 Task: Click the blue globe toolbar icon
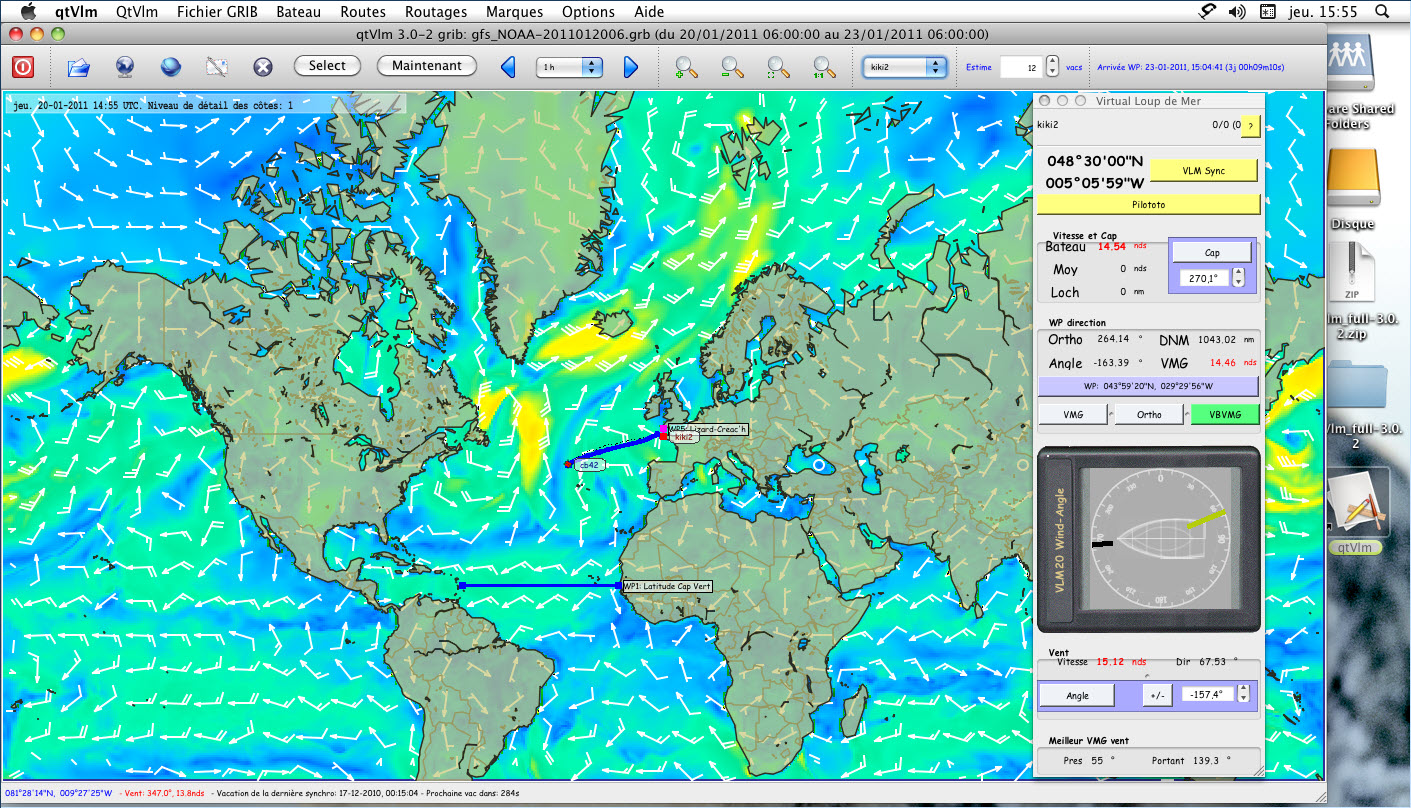[171, 67]
